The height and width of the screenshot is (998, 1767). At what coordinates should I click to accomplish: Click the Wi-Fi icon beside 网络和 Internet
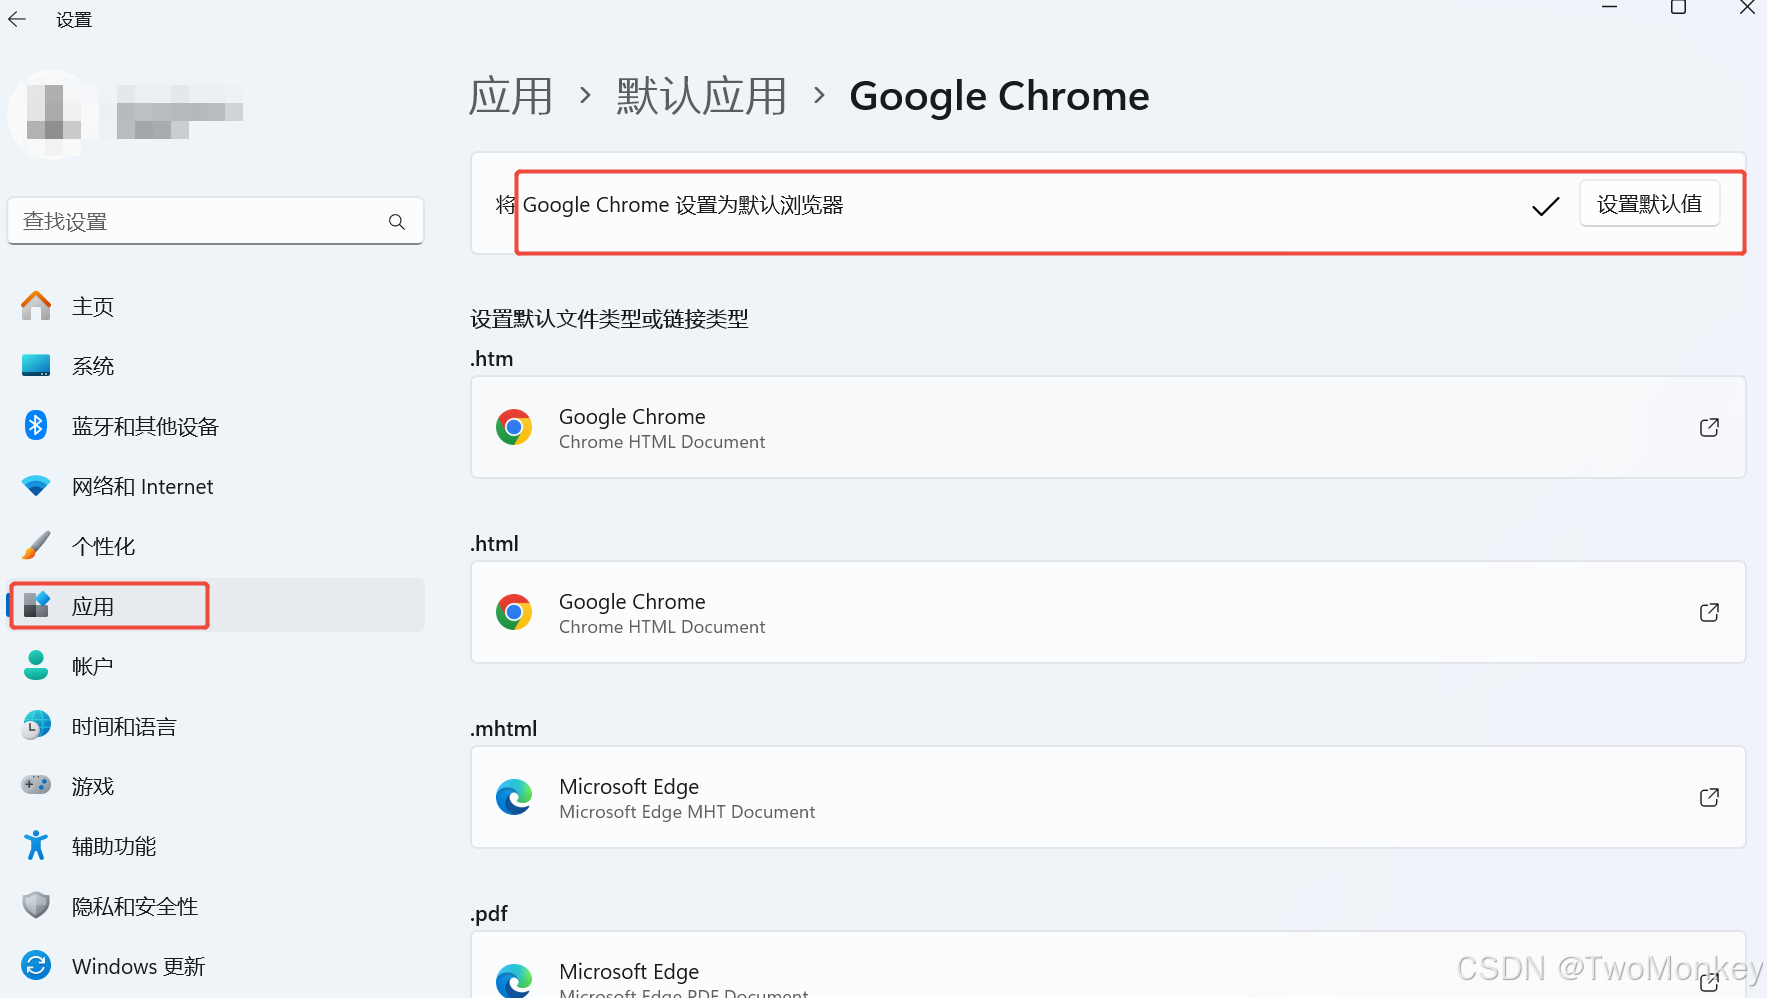[x=36, y=486]
